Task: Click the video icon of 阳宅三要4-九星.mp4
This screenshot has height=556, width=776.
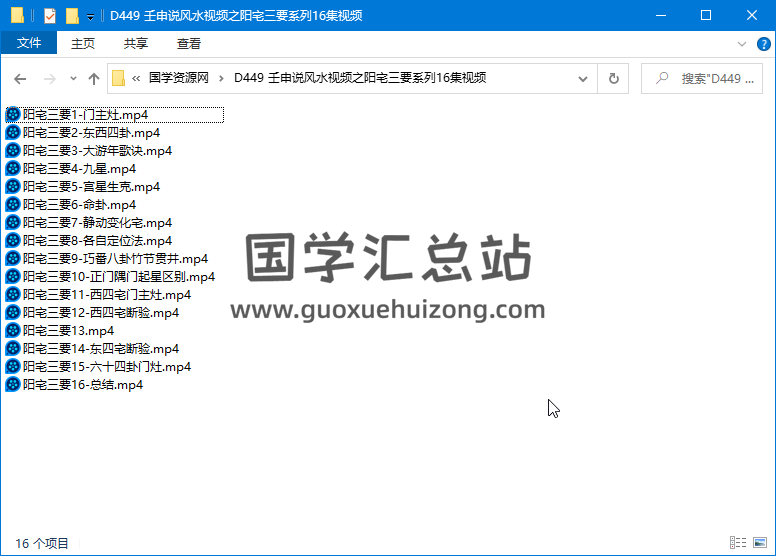Action: pos(13,169)
